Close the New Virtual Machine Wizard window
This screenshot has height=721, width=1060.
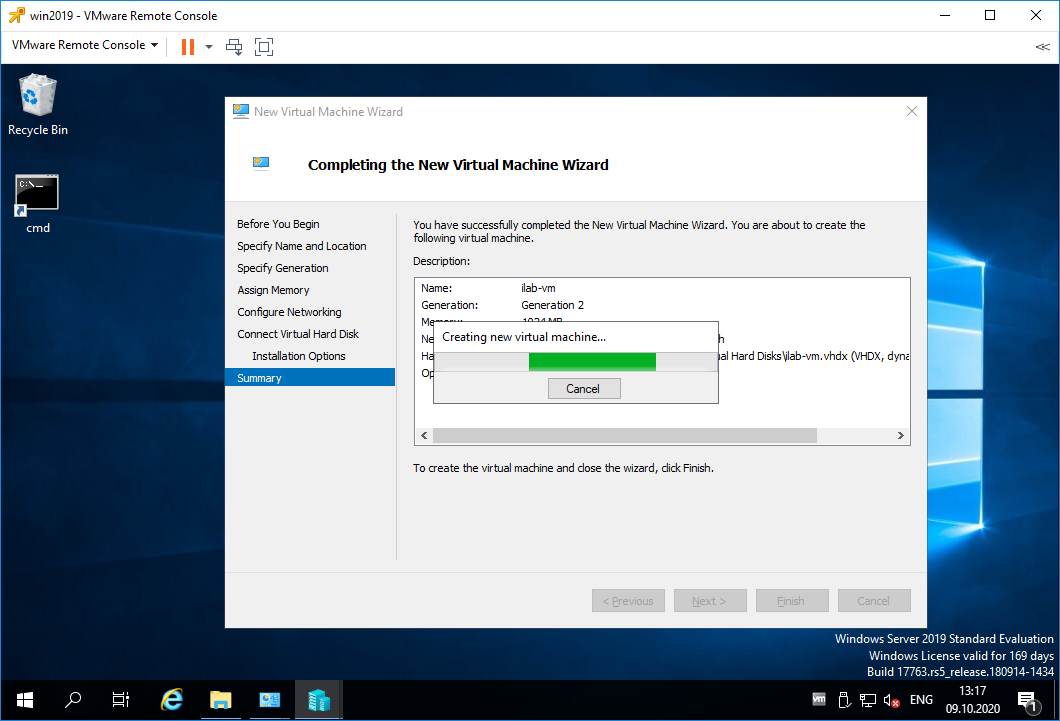tap(911, 111)
